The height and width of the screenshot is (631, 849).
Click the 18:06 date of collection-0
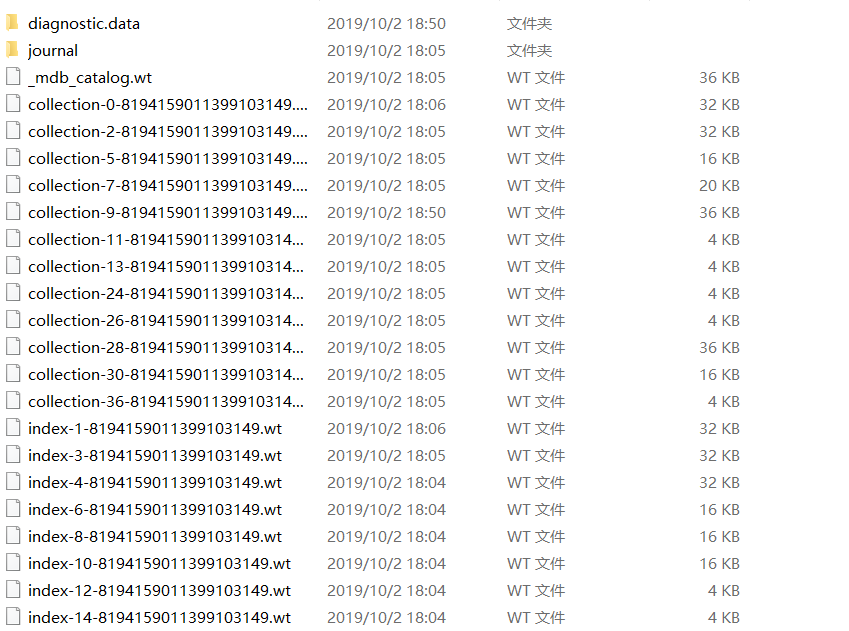click(387, 105)
